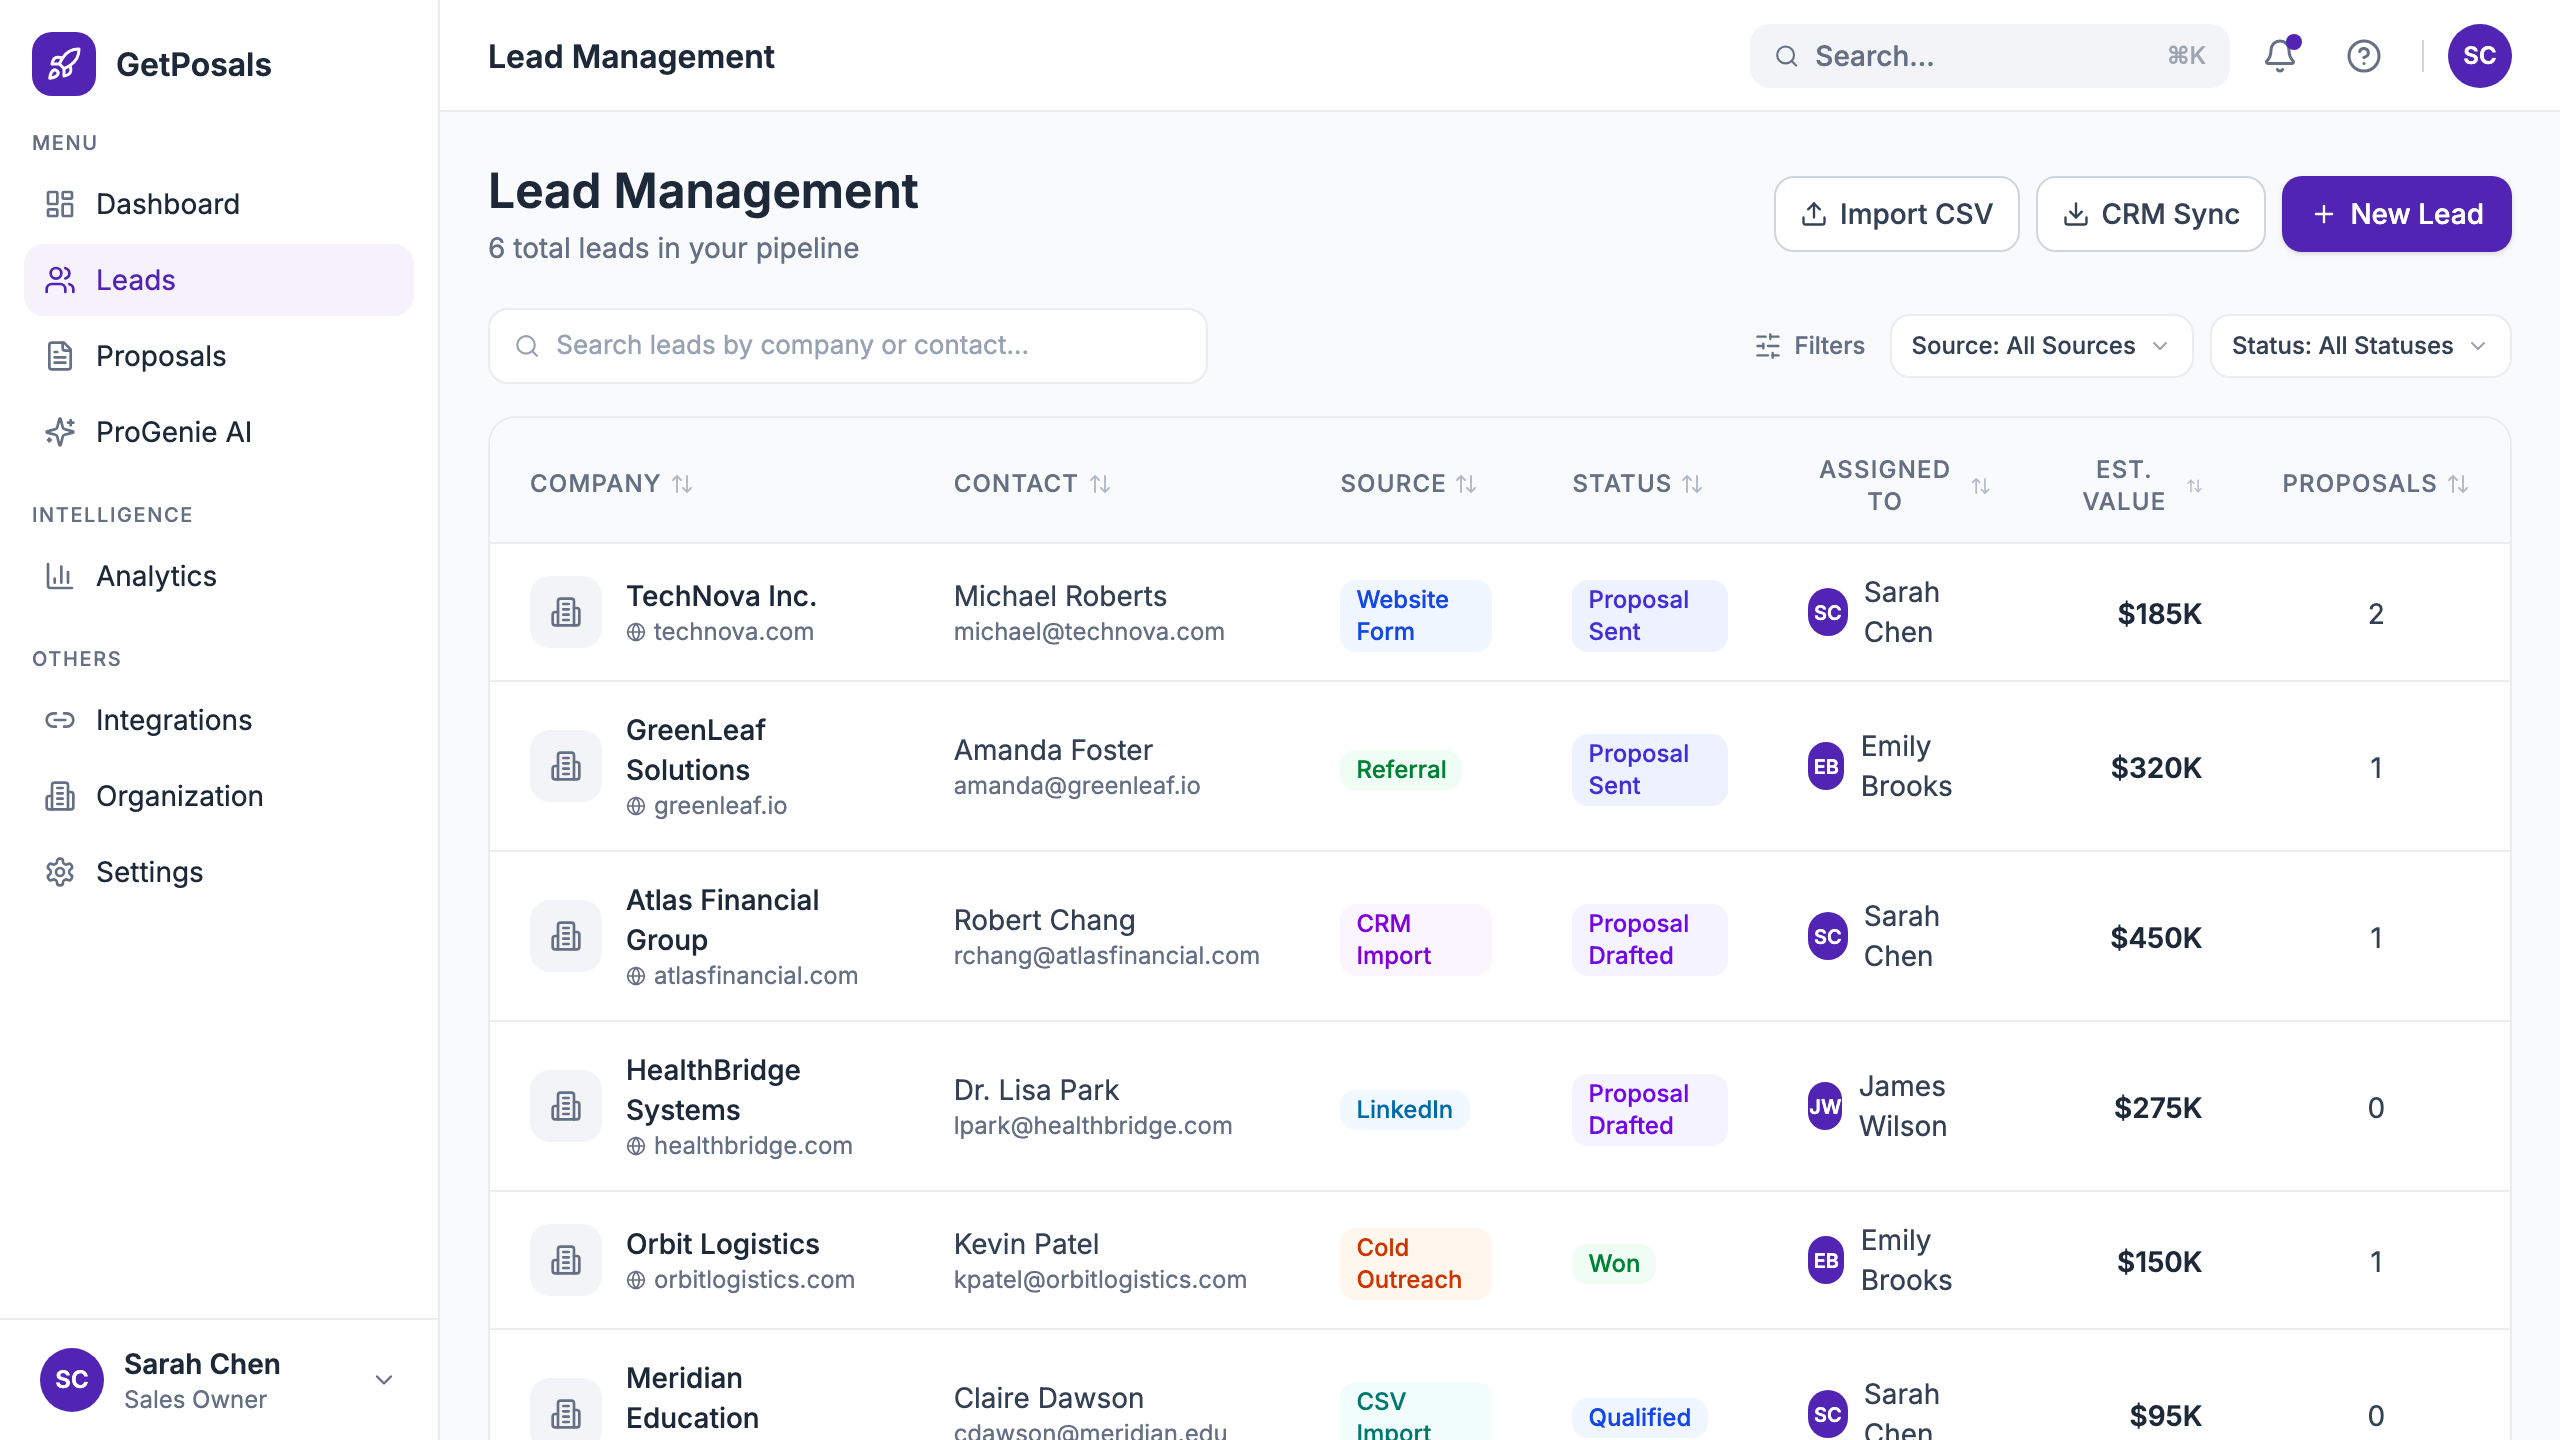Image resolution: width=2560 pixels, height=1440 pixels.
Task: Click globe icon beside orbitlogistics.com
Action: coord(636,1280)
